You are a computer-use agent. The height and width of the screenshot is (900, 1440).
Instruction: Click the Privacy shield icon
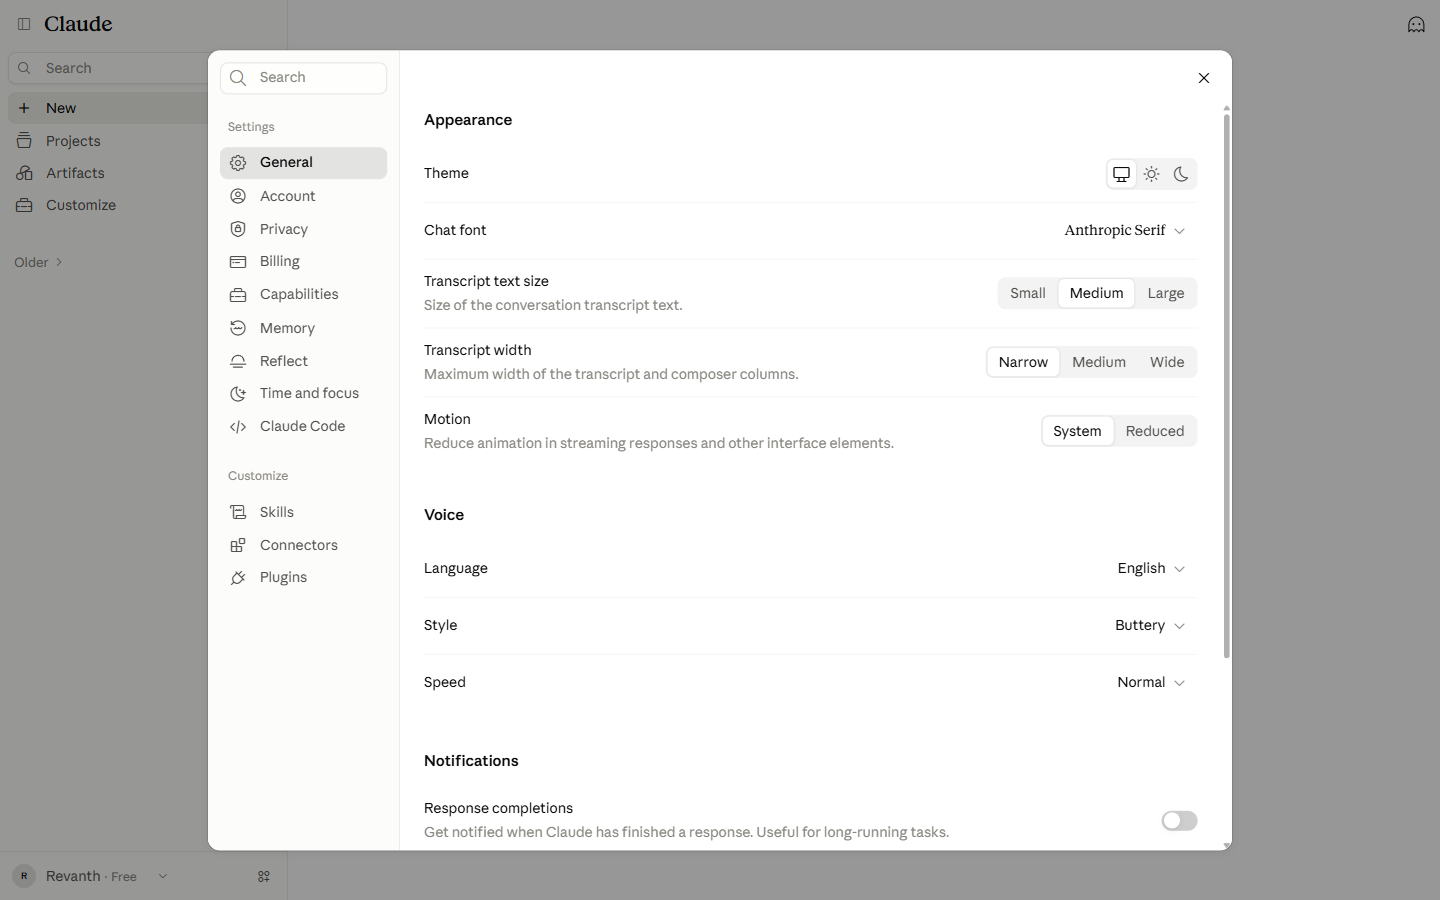238,229
